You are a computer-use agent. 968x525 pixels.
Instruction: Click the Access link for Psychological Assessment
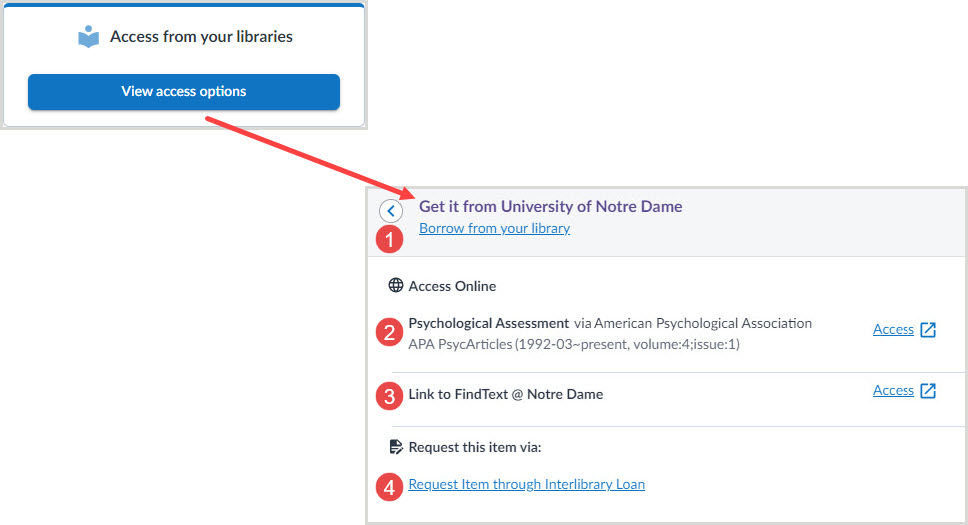pos(893,329)
